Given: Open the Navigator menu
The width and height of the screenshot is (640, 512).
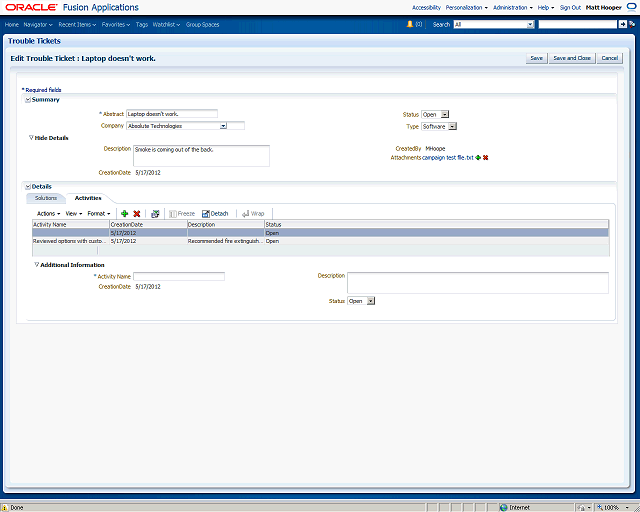Looking at the screenshot, I should [38, 24].
